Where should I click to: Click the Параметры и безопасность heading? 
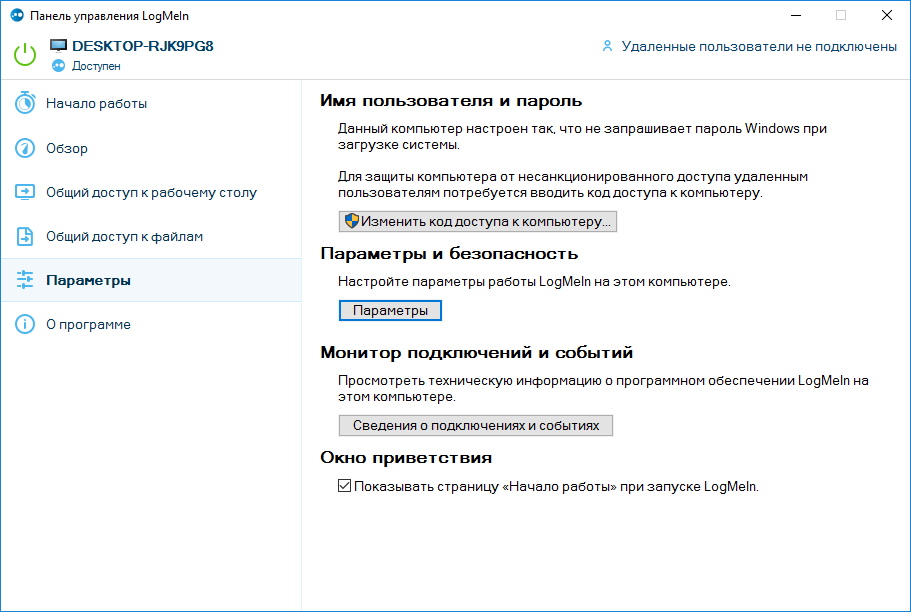click(x=449, y=253)
